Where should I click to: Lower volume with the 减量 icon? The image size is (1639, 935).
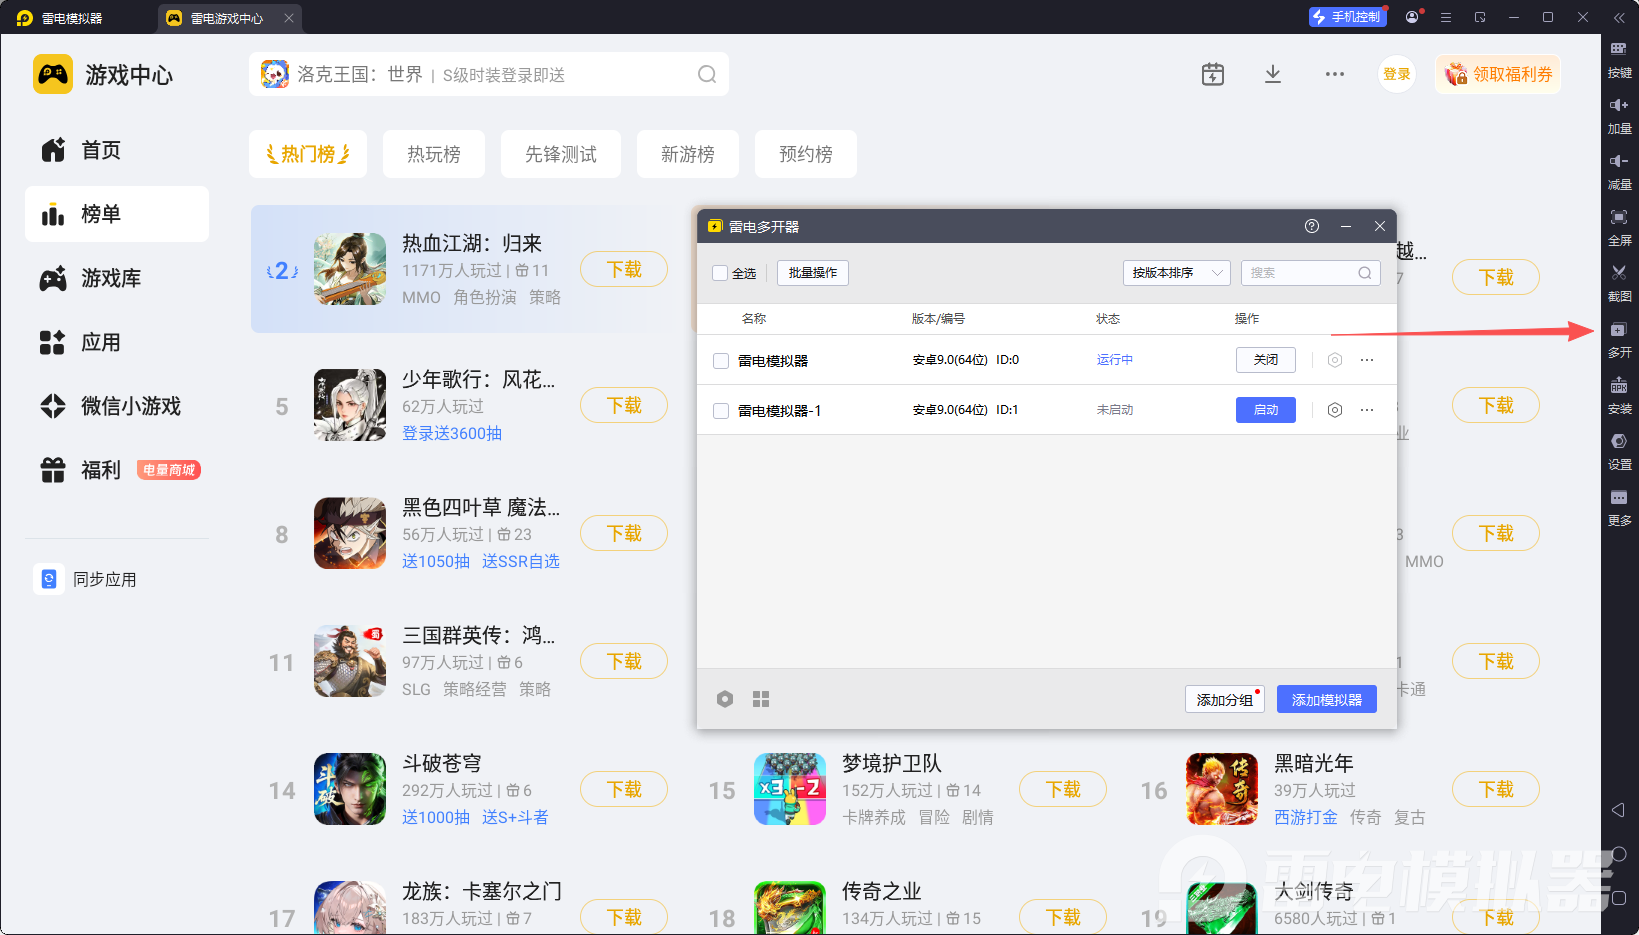1619,170
